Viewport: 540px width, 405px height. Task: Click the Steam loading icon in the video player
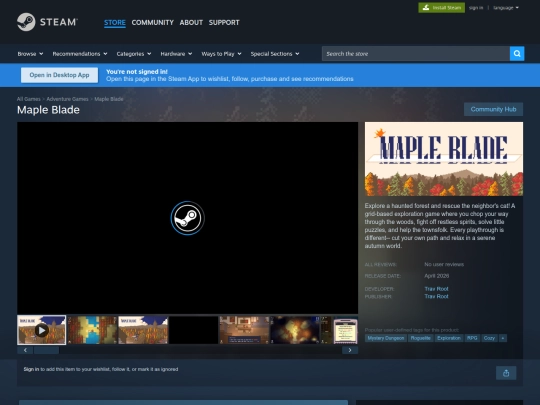pos(188,218)
